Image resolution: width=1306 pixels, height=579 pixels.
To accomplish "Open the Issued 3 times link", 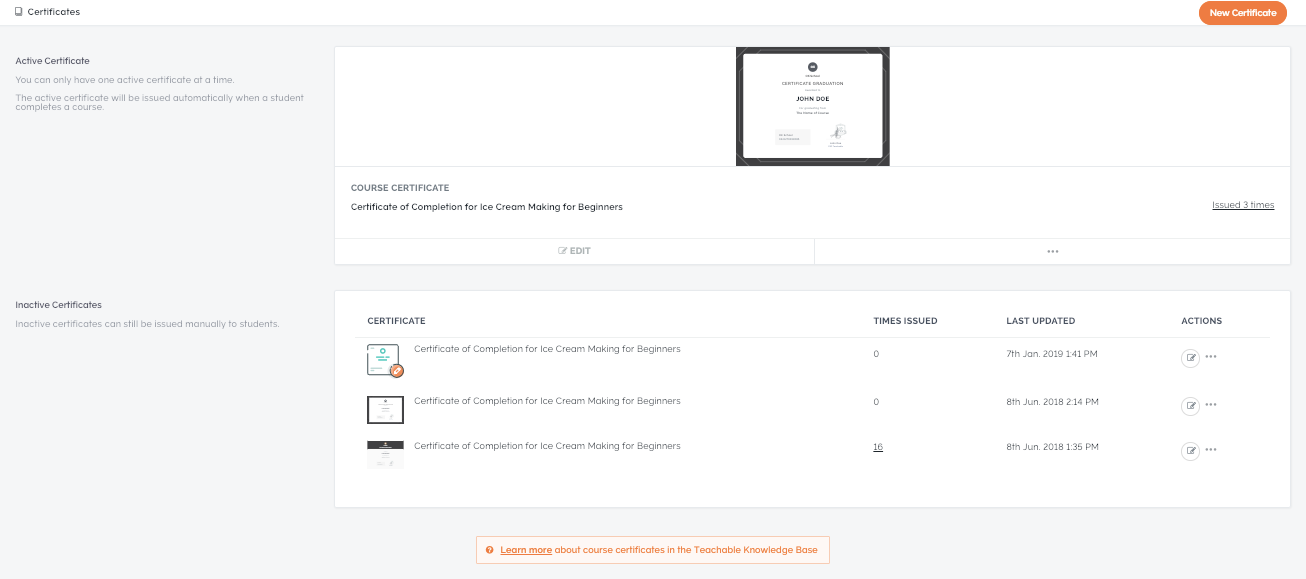I will [x=1243, y=205].
